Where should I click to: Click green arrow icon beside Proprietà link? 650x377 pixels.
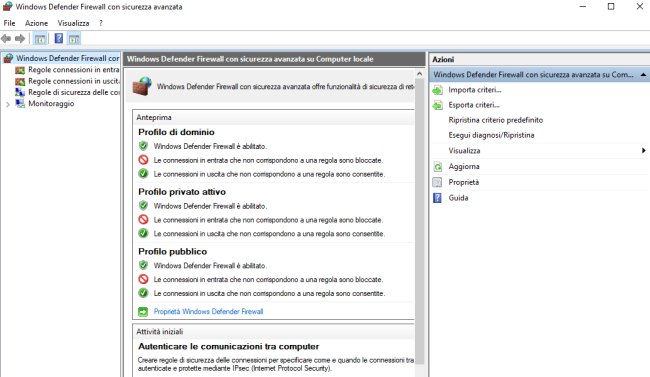click(143, 311)
